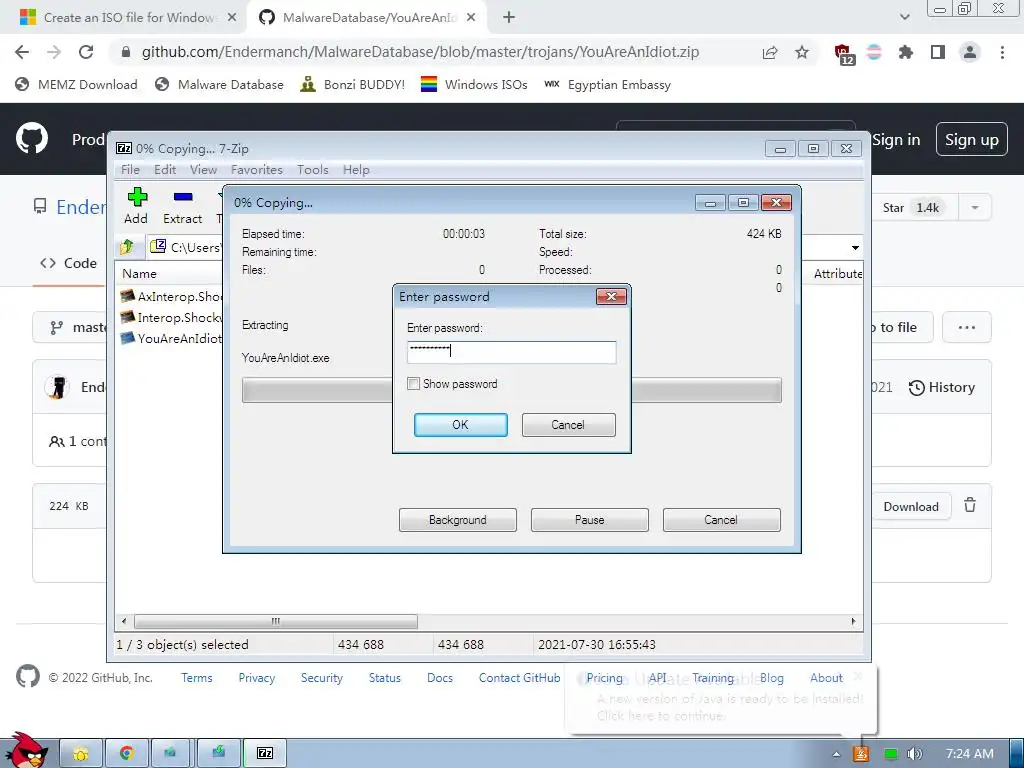Open the Code tab on GitHub
Image resolution: width=1024 pixels, height=768 pixels.
point(69,263)
